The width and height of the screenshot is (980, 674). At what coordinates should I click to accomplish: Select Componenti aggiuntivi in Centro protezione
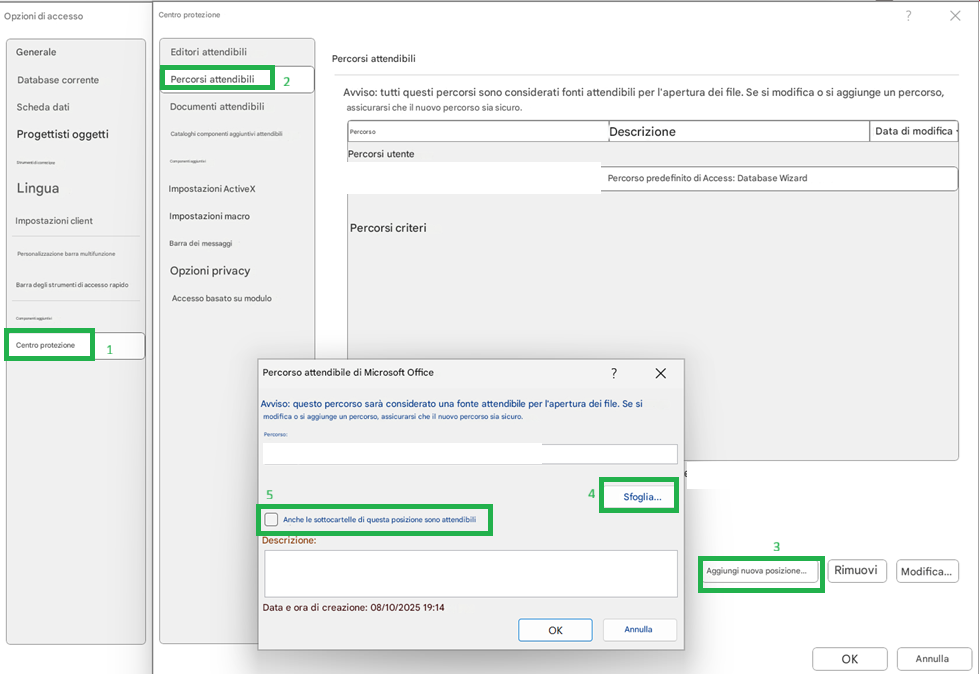click(188, 161)
